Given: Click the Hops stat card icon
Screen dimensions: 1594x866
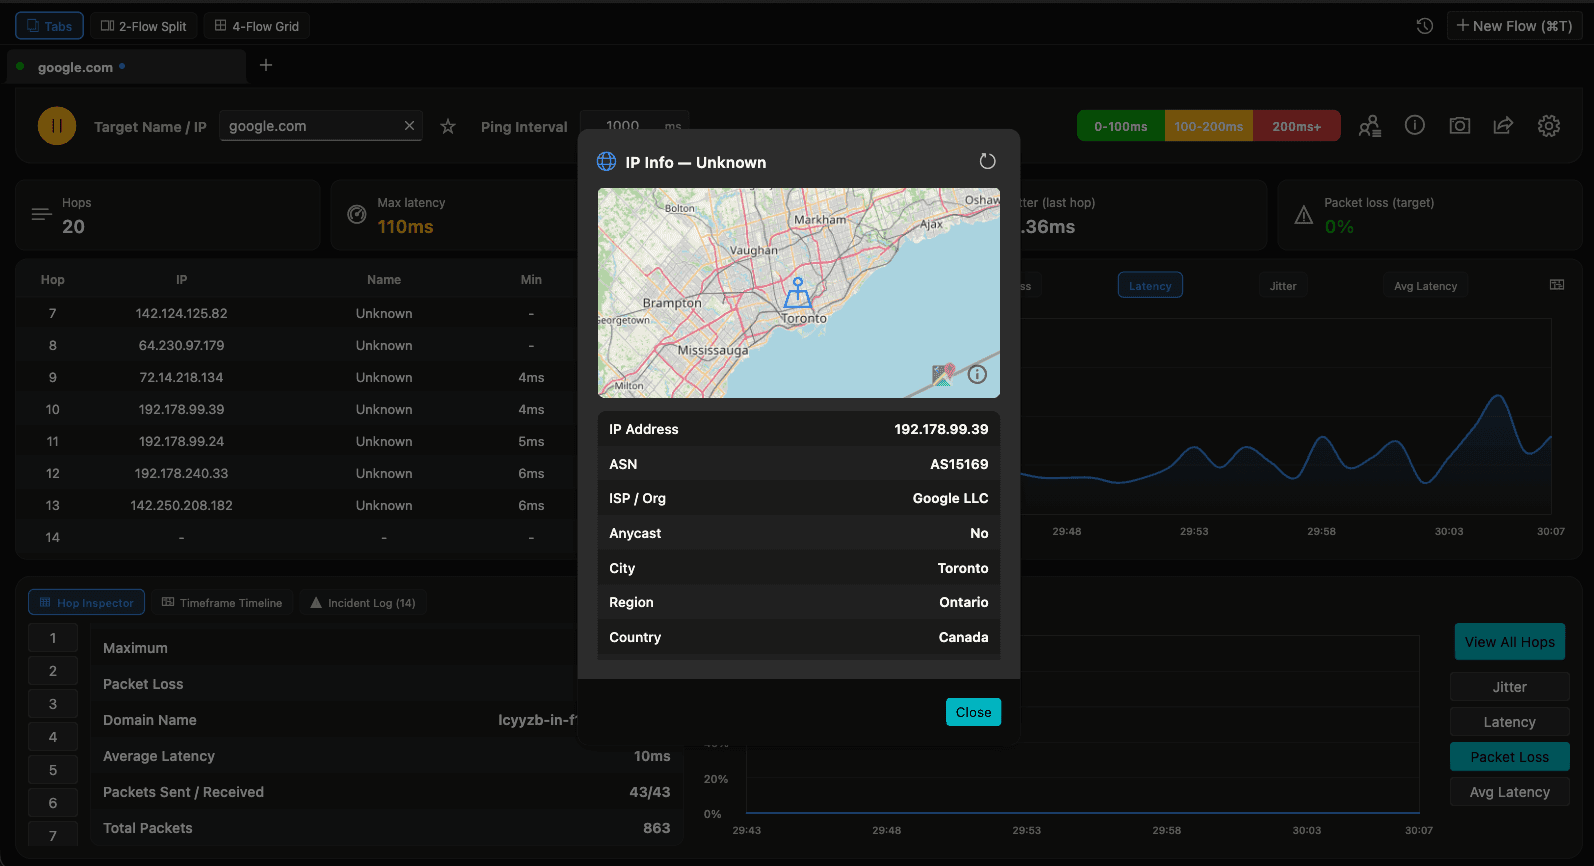Looking at the screenshot, I should [41, 214].
